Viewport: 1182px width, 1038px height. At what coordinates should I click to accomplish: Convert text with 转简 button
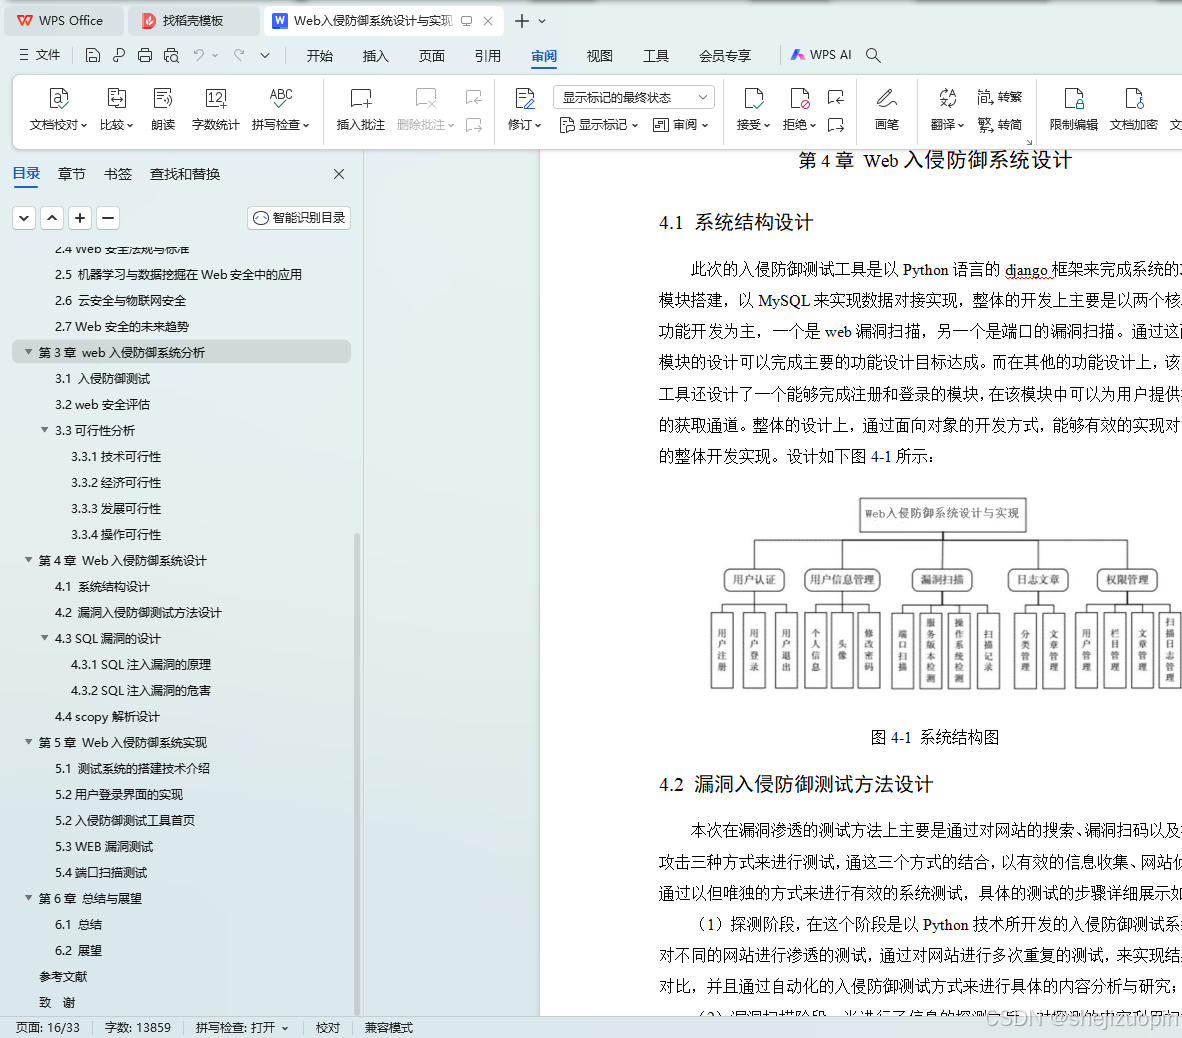click(x=1000, y=124)
